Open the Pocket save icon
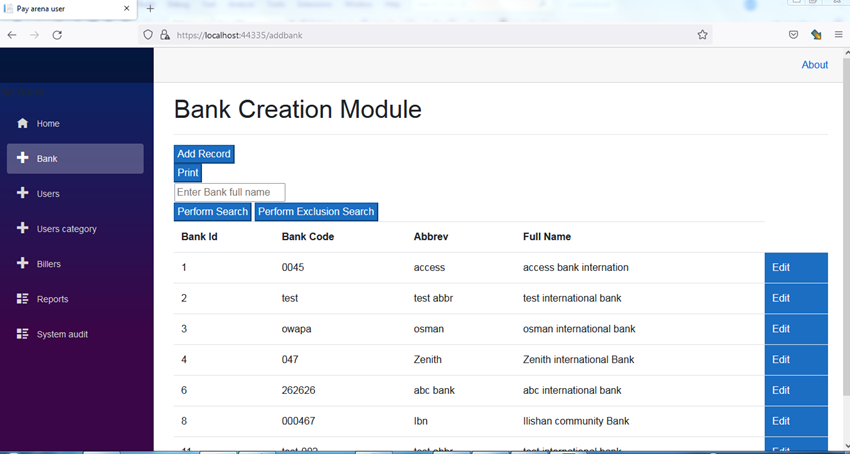The height and width of the screenshot is (454, 850). coord(793,35)
